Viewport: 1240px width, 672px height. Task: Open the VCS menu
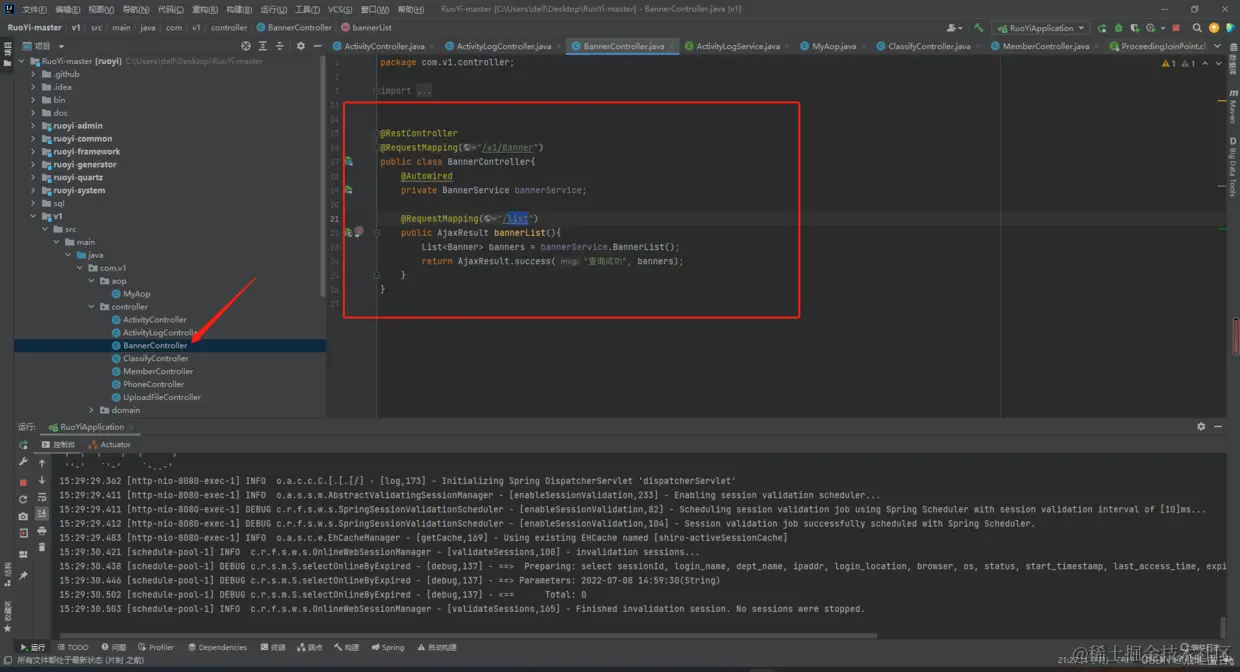[339, 9]
